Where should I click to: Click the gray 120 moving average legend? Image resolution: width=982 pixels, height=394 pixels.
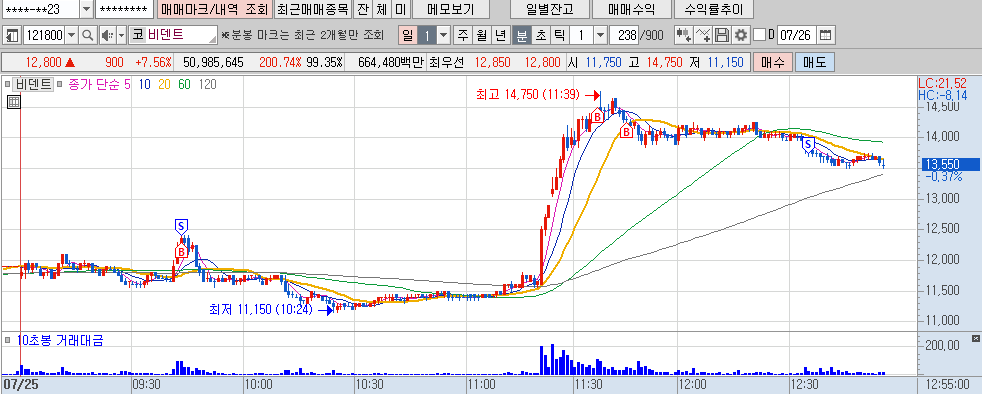click(207, 84)
